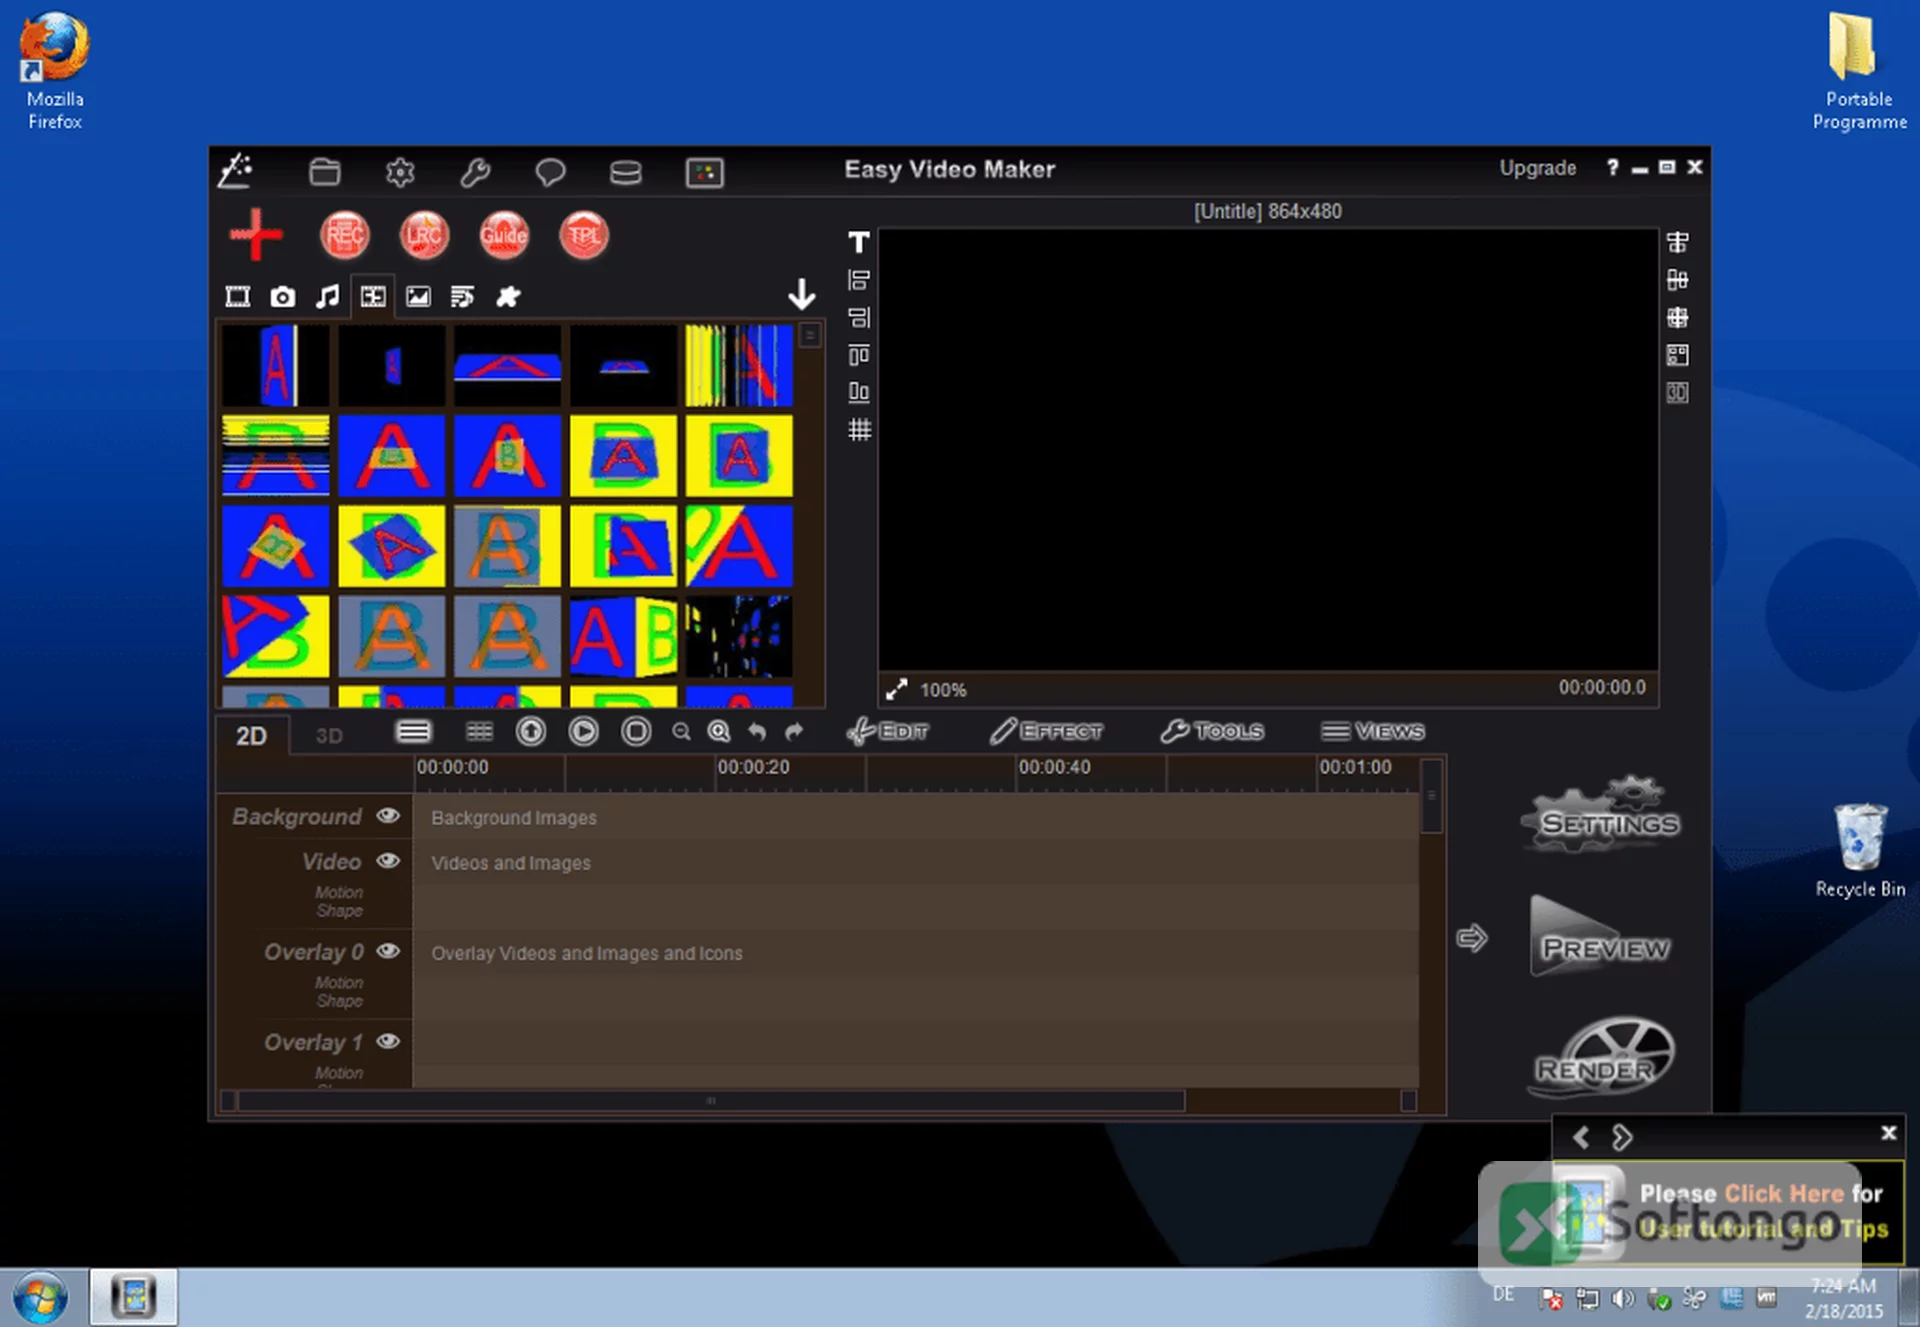Click the Upgrade link in title bar
Screen dimensions: 1920x1327
tap(1537, 168)
